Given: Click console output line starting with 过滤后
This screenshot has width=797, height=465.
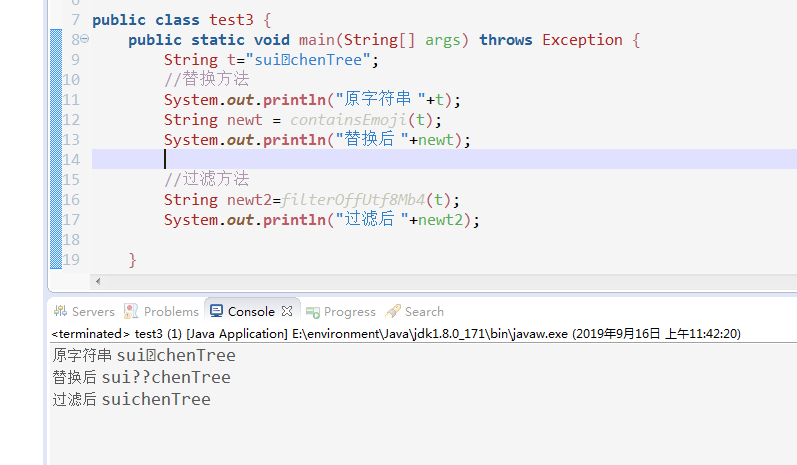Looking at the screenshot, I should pos(131,399).
